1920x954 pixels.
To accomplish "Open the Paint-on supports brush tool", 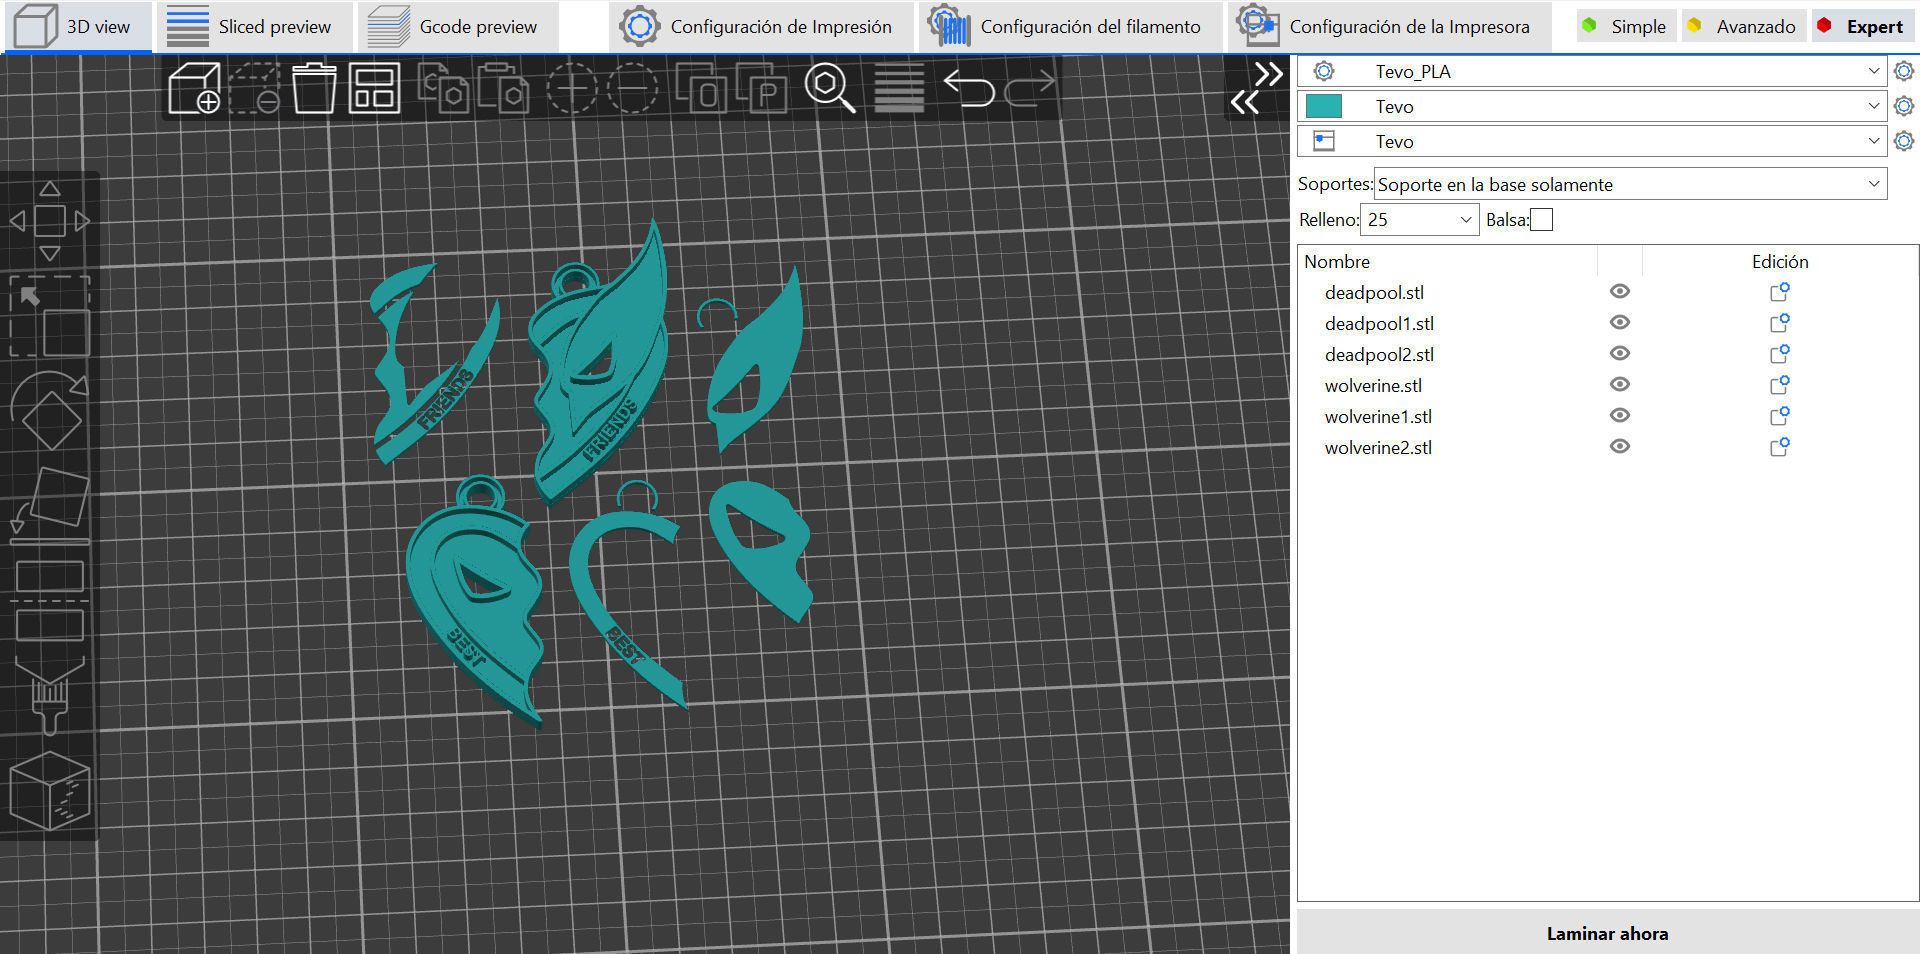I will pyautogui.click(x=49, y=696).
